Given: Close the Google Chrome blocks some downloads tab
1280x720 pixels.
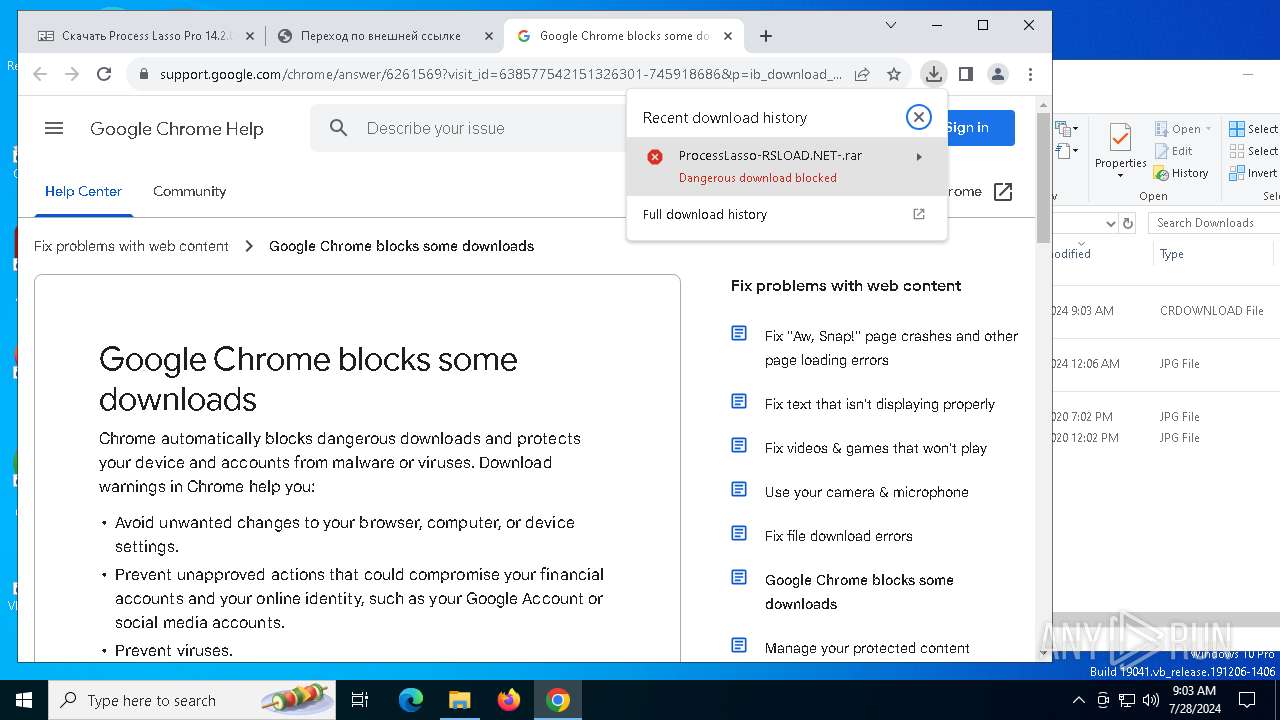Looking at the screenshot, I should pyautogui.click(x=728, y=36).
